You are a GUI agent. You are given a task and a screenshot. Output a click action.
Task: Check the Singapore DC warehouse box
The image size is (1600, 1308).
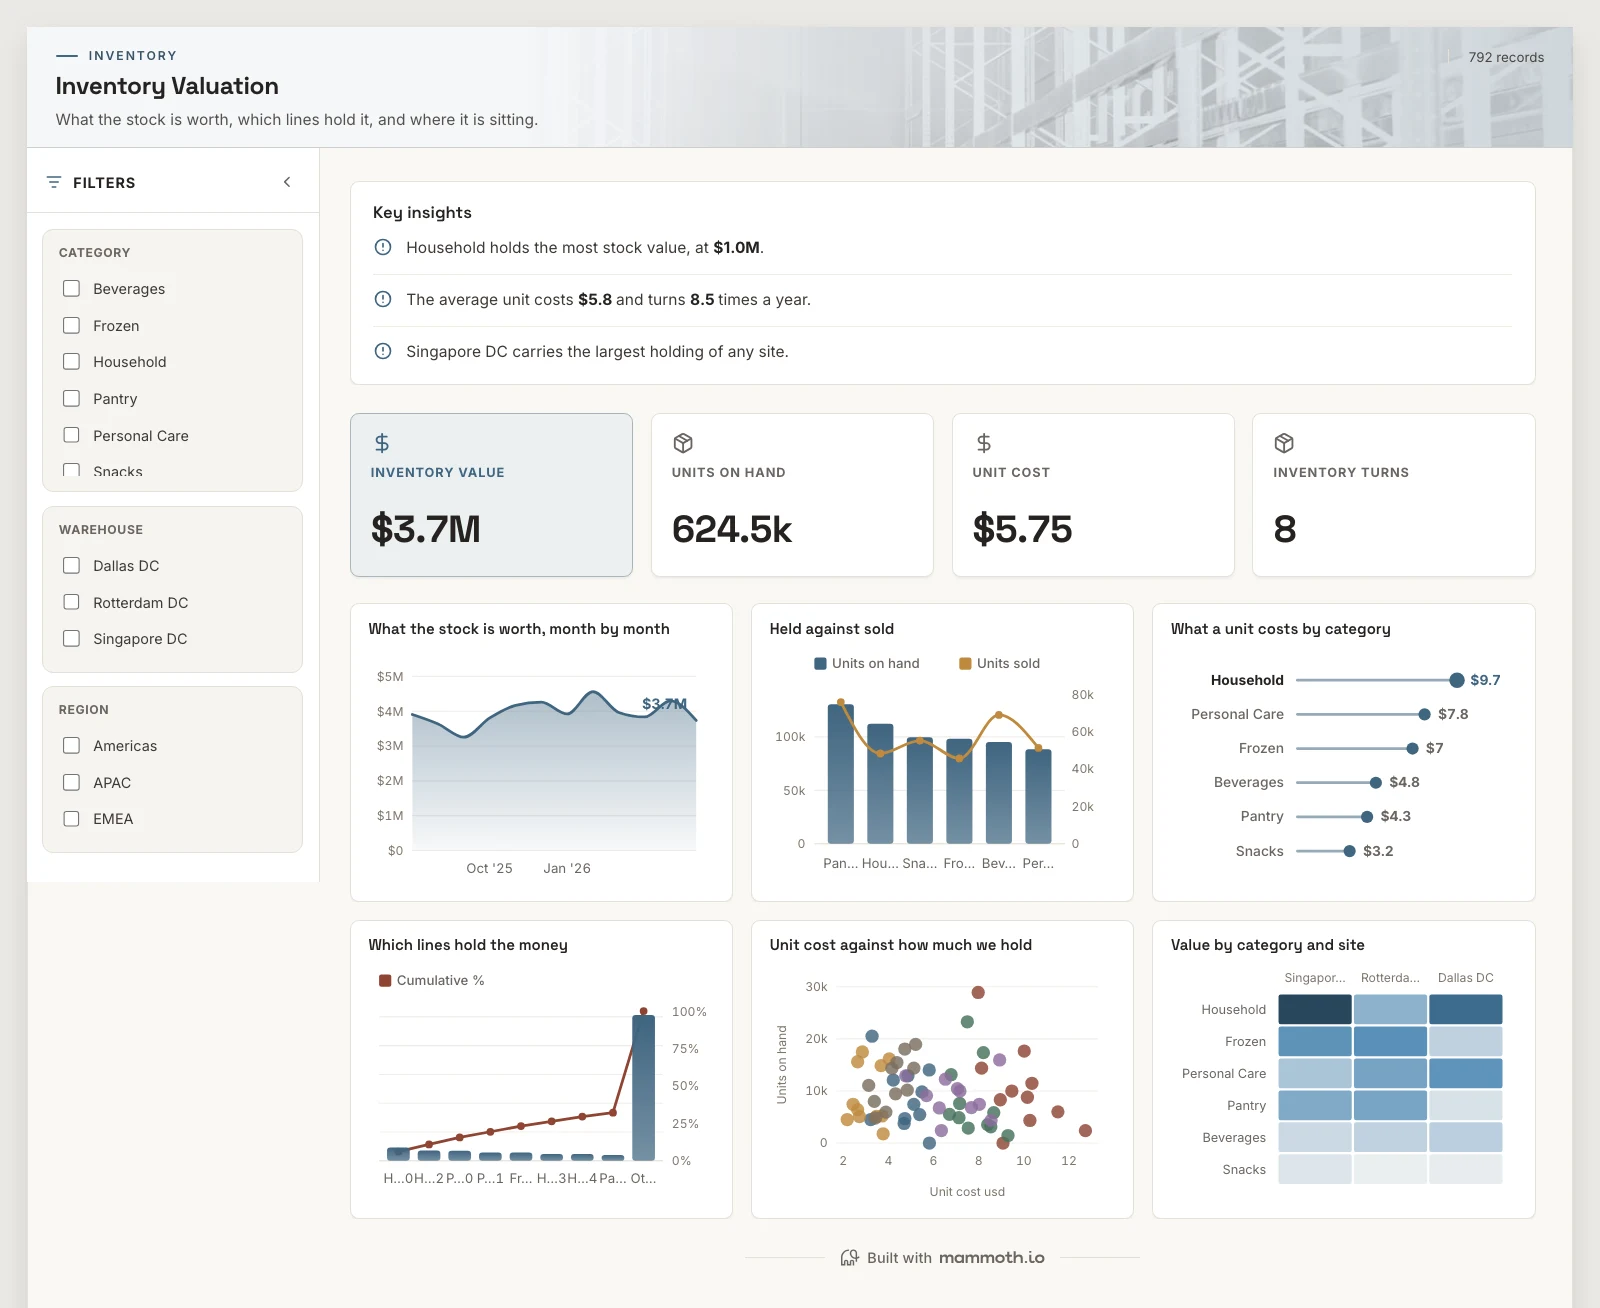coord(71,638)
